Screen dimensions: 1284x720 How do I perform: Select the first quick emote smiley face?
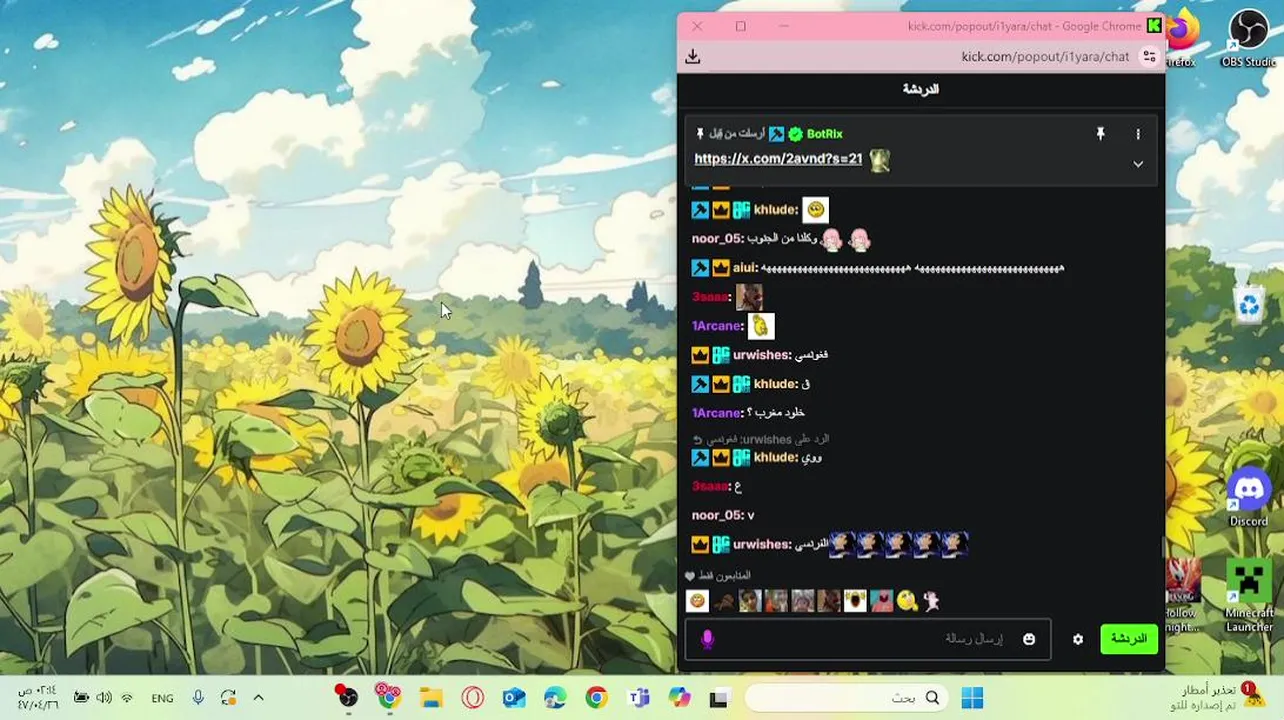click(698, 601)
